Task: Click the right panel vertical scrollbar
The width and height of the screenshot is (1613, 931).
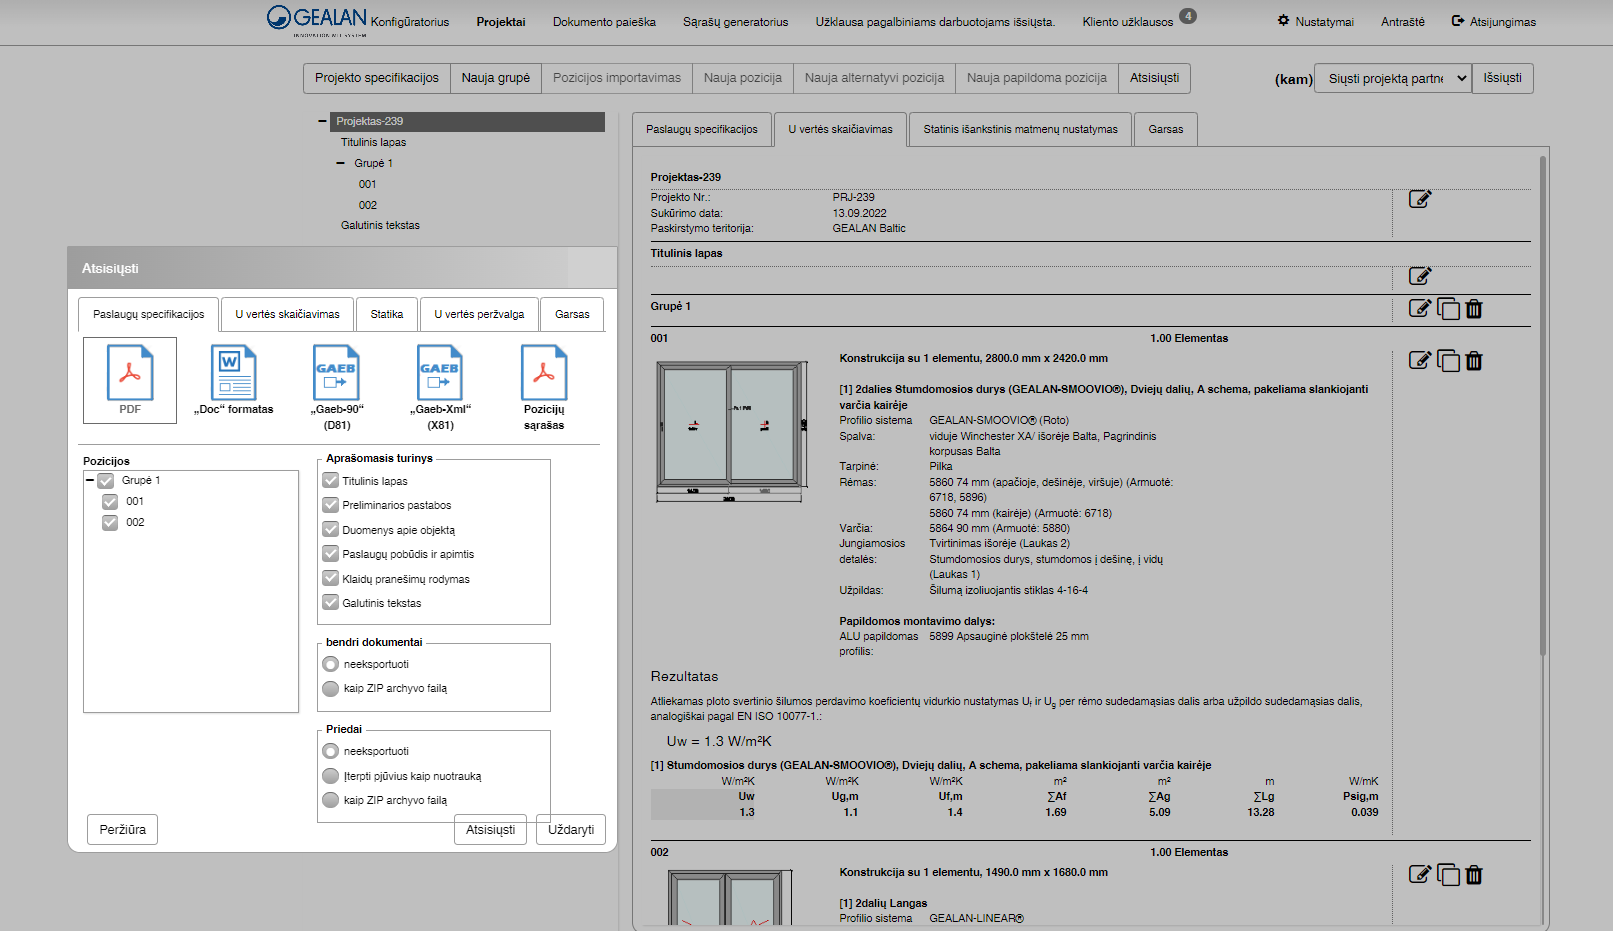Action: 1543,405
